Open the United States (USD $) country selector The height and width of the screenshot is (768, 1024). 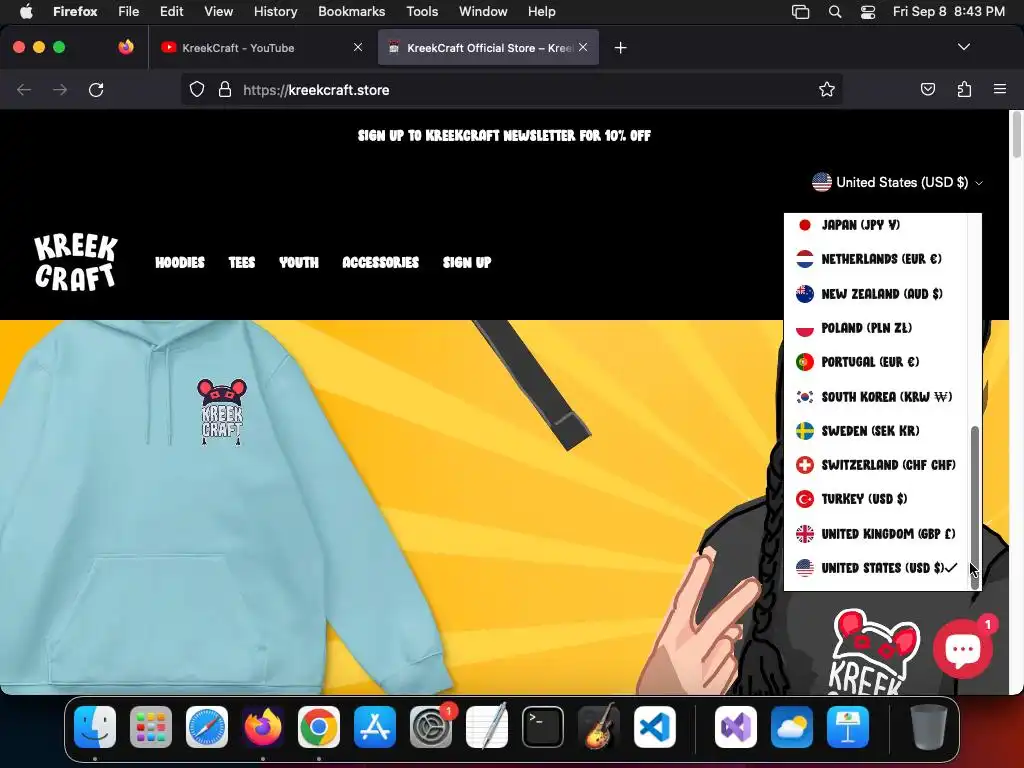click(x=897, y=182)
